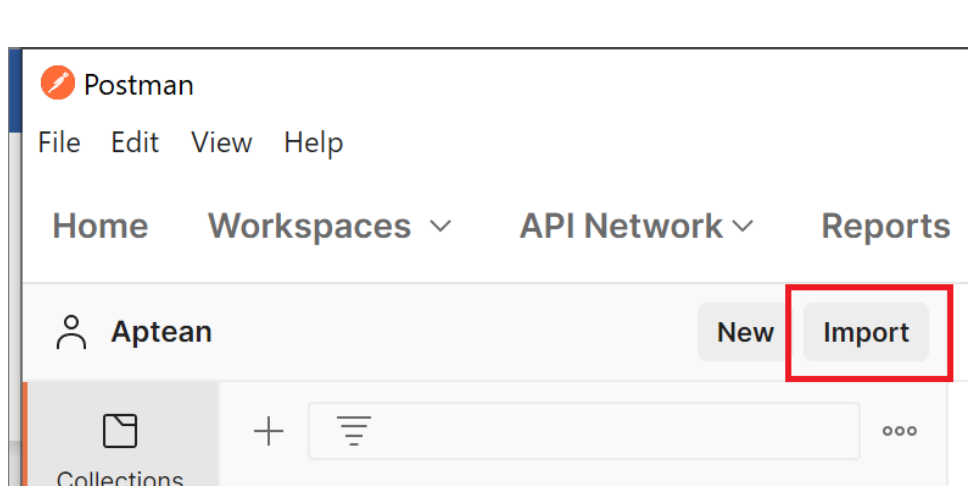Open the Collections sidebar tab icon
This screenshot has width=971, height=493.
point(120,431)
